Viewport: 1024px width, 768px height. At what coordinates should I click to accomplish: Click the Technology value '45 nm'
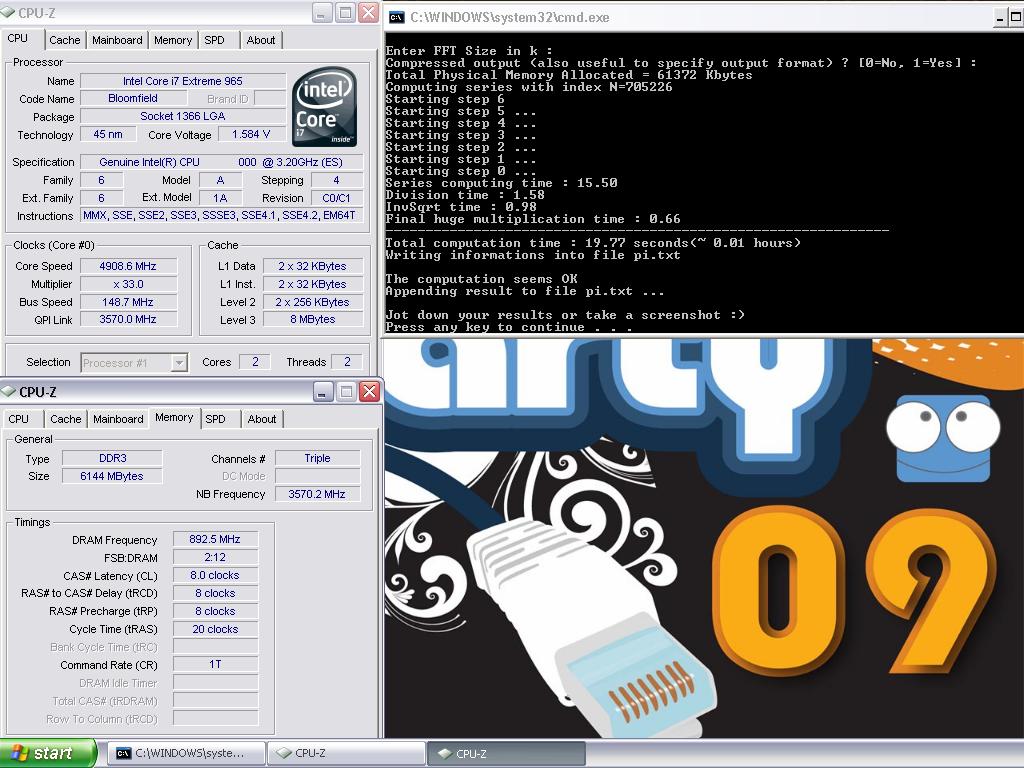click(108, 134)
